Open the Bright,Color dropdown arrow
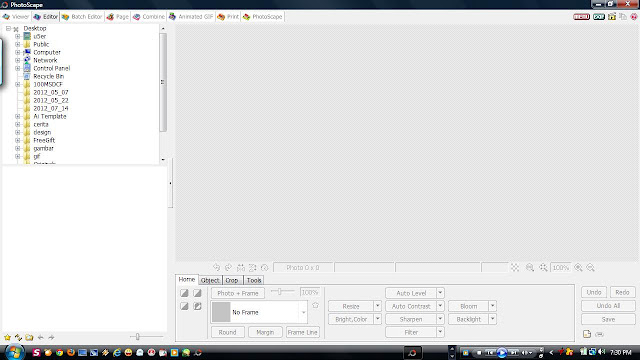Viewport: 640px width, 360px height. pyautogui.click(x=378, y=319)
